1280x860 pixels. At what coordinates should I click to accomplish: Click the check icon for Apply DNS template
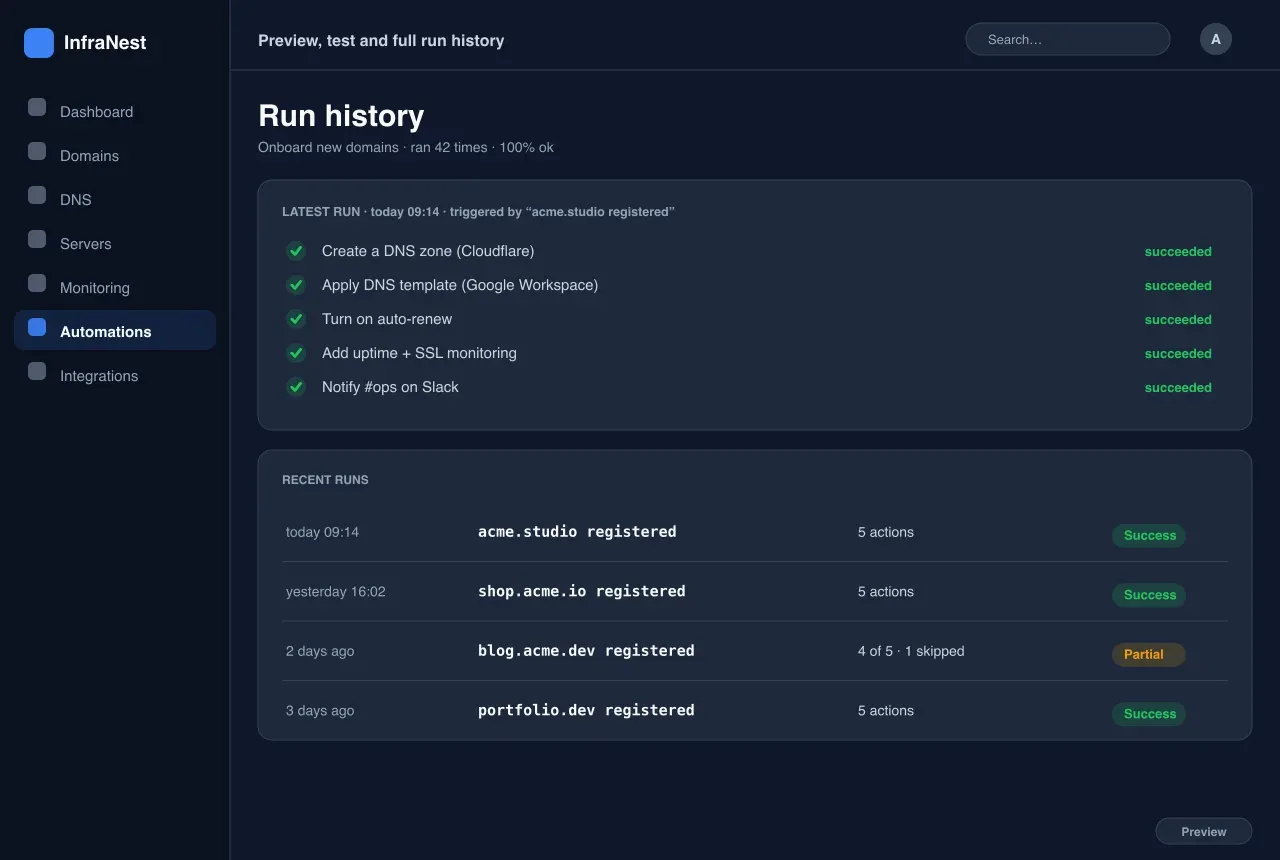[x=296, y=285]
